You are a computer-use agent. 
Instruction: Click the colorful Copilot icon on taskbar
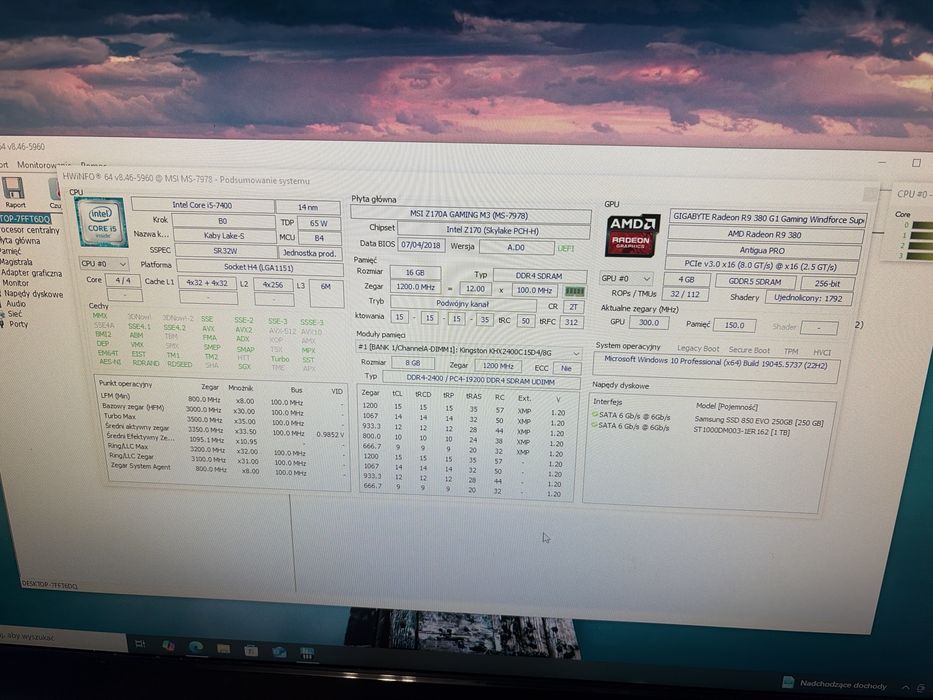[x=168, y=646]
